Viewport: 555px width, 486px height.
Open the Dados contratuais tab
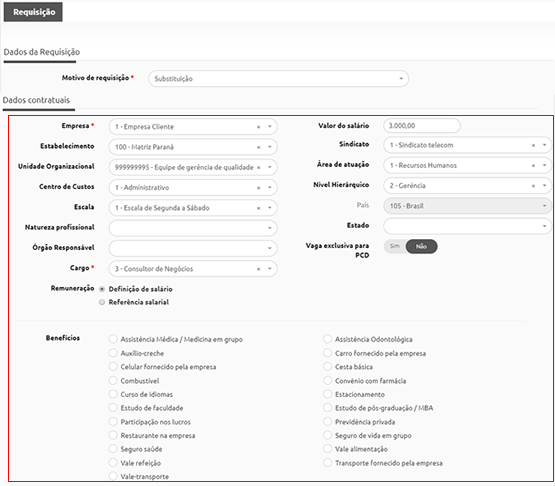(x=36, y=100)
